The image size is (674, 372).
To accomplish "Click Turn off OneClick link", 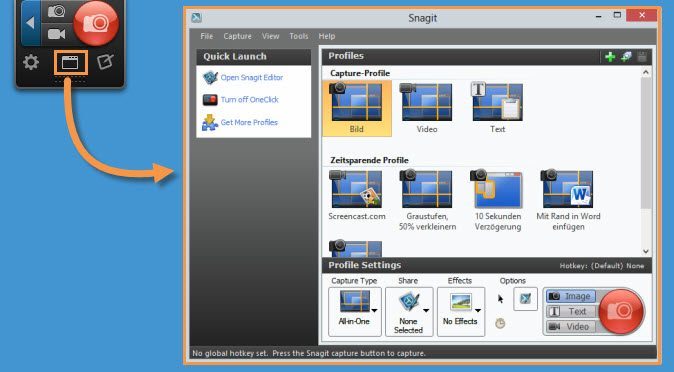I will 250,99.
